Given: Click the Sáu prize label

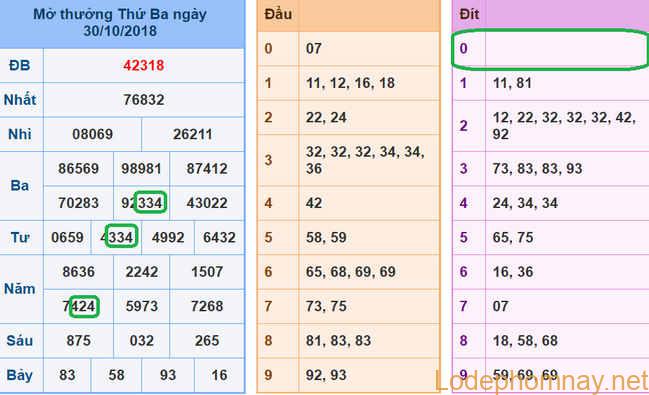Looking at the screenshot, I should tap(19, 340).
